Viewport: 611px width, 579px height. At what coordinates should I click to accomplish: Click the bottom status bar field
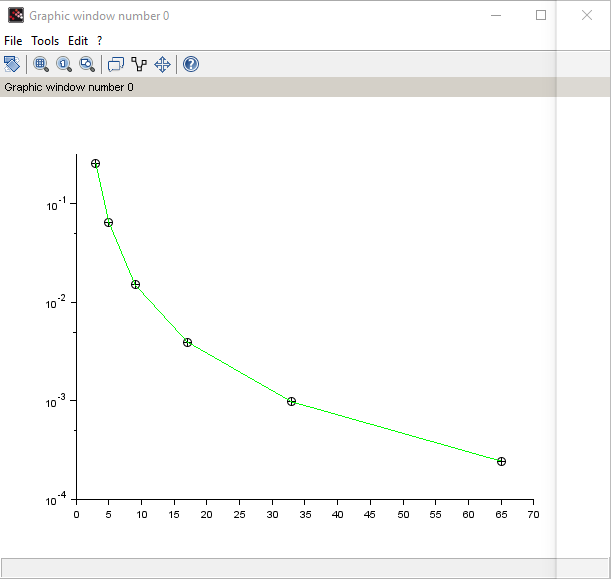[306, 568]
